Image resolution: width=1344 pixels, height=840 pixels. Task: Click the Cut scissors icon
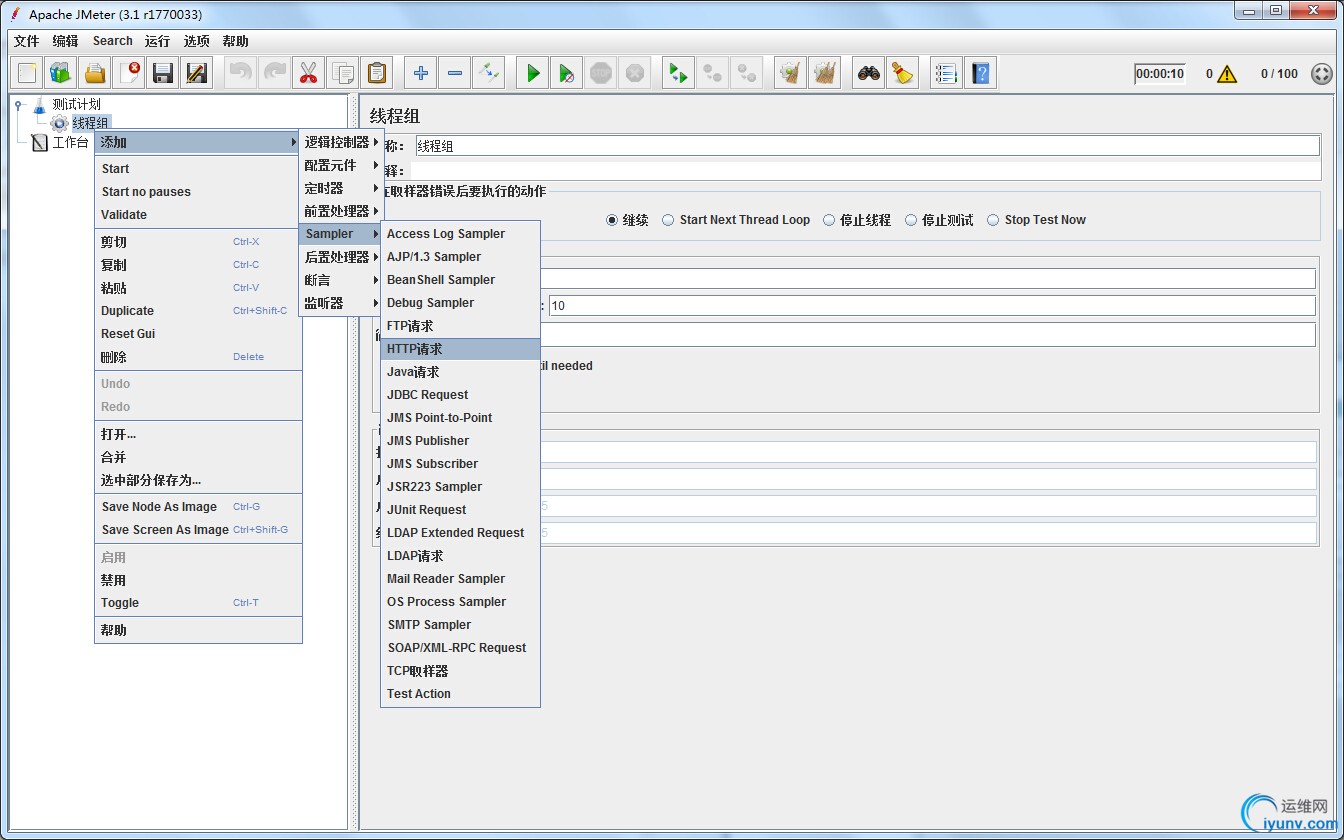tap(309, 73)
